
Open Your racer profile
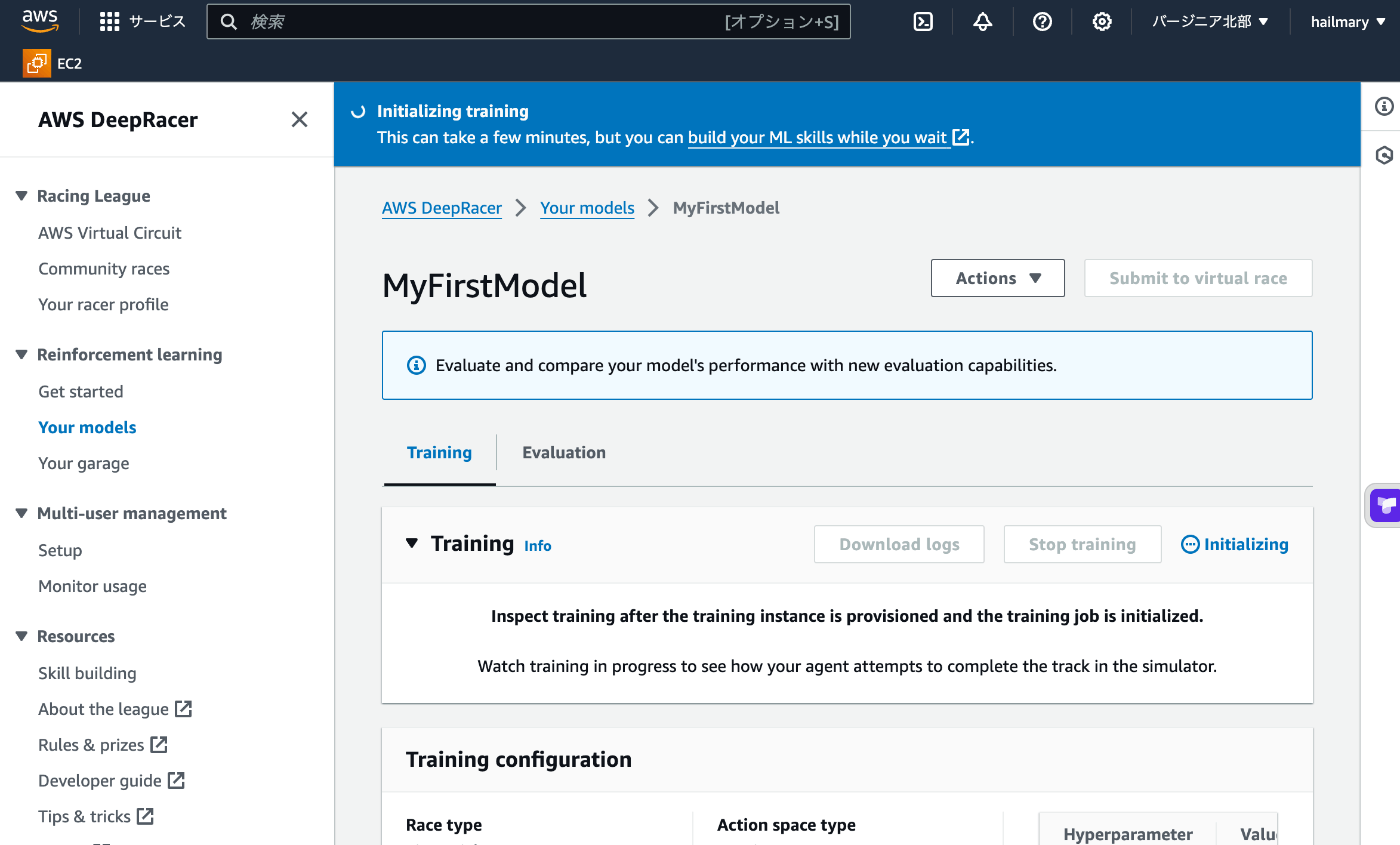coord(103,305)
